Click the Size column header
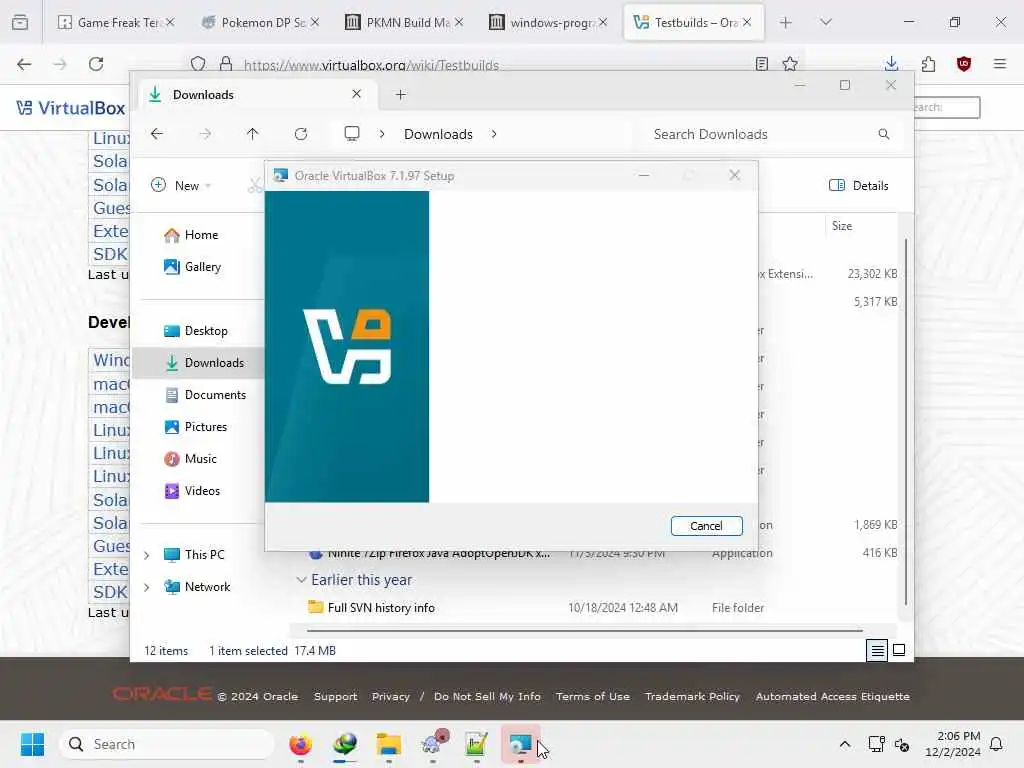 click(x=842, y=226)
